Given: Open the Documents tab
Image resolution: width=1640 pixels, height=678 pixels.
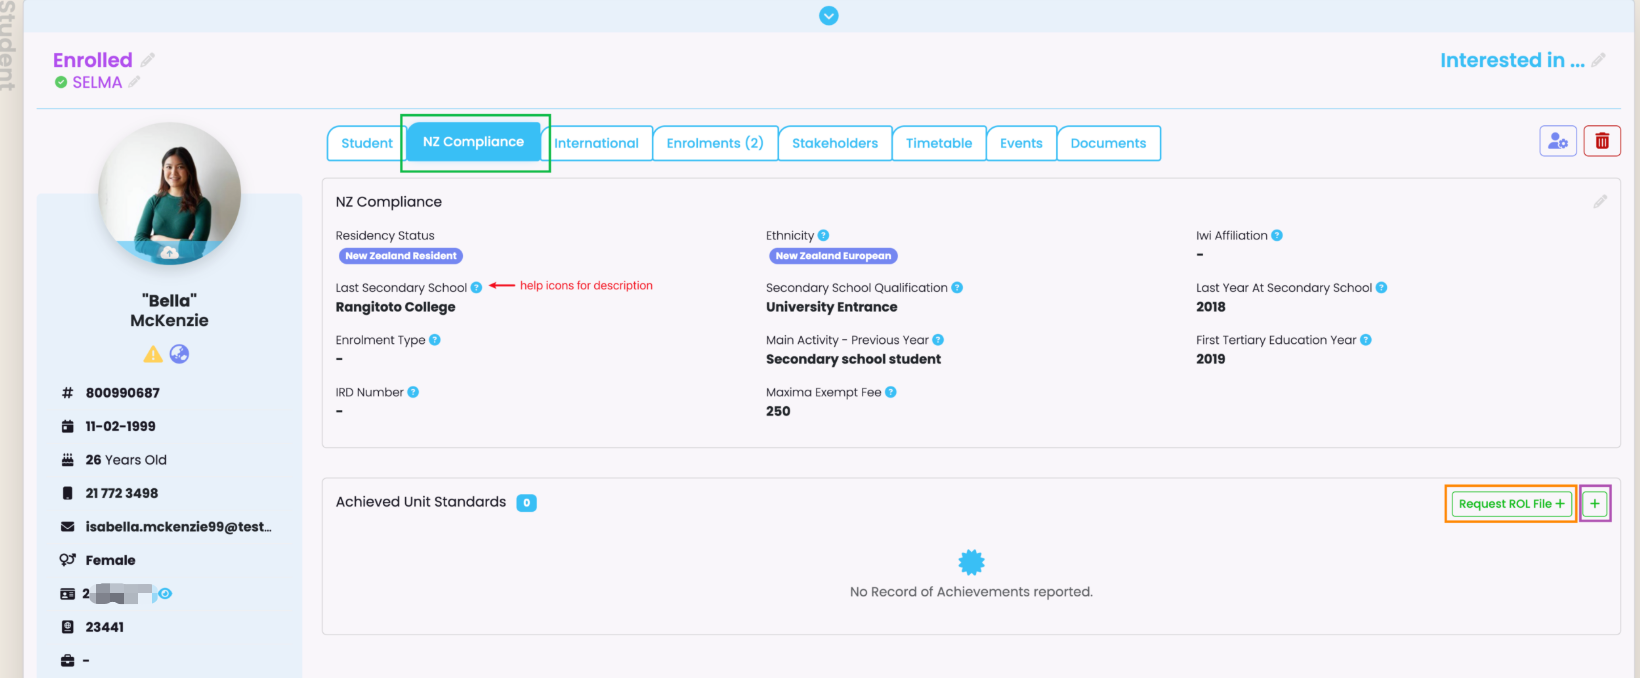Looking at the screenshot, I should click(1108, 143).
